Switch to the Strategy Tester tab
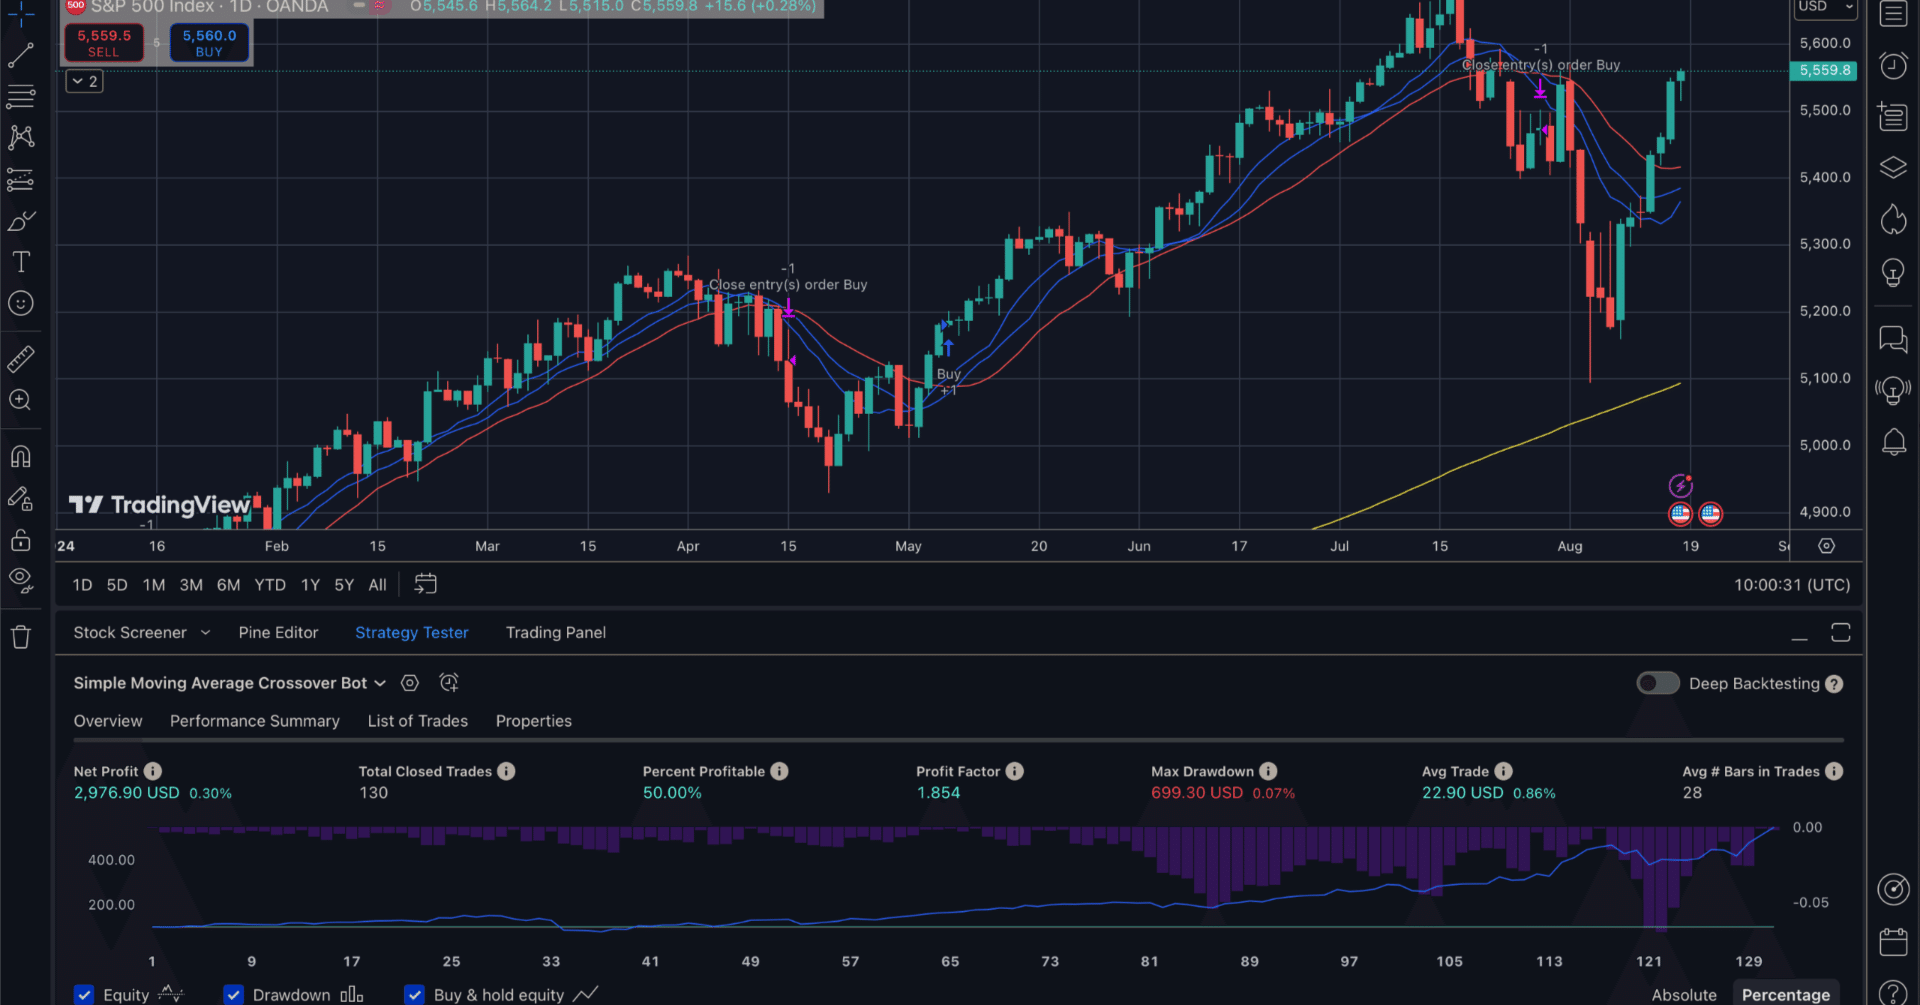1920x1005 pixels. tap(411, 633)
